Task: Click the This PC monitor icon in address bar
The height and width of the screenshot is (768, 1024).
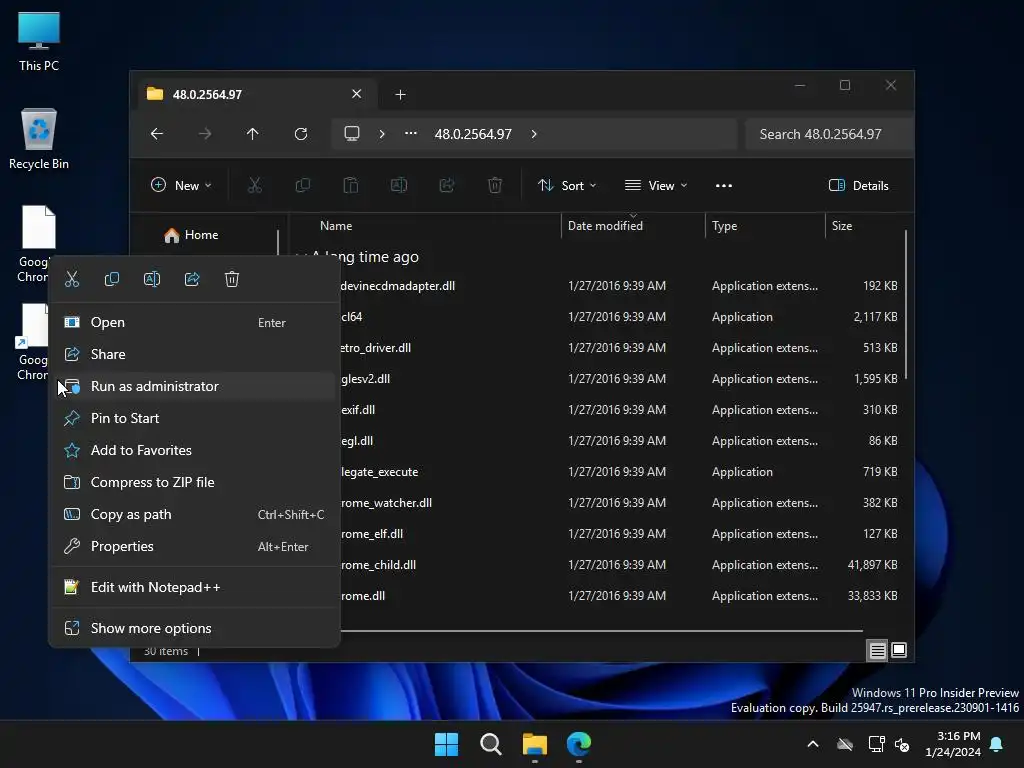Action: pos(352,134)
